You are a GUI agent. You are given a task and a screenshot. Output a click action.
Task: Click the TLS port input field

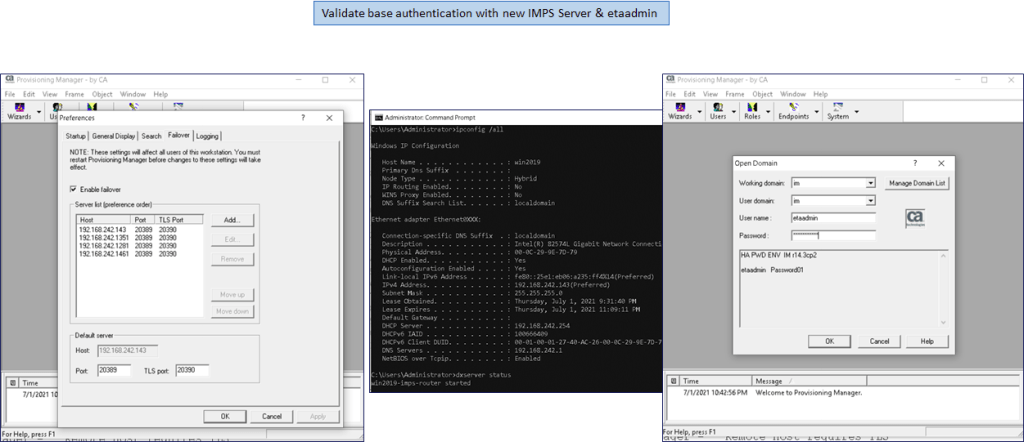click(x=191, y=370)
